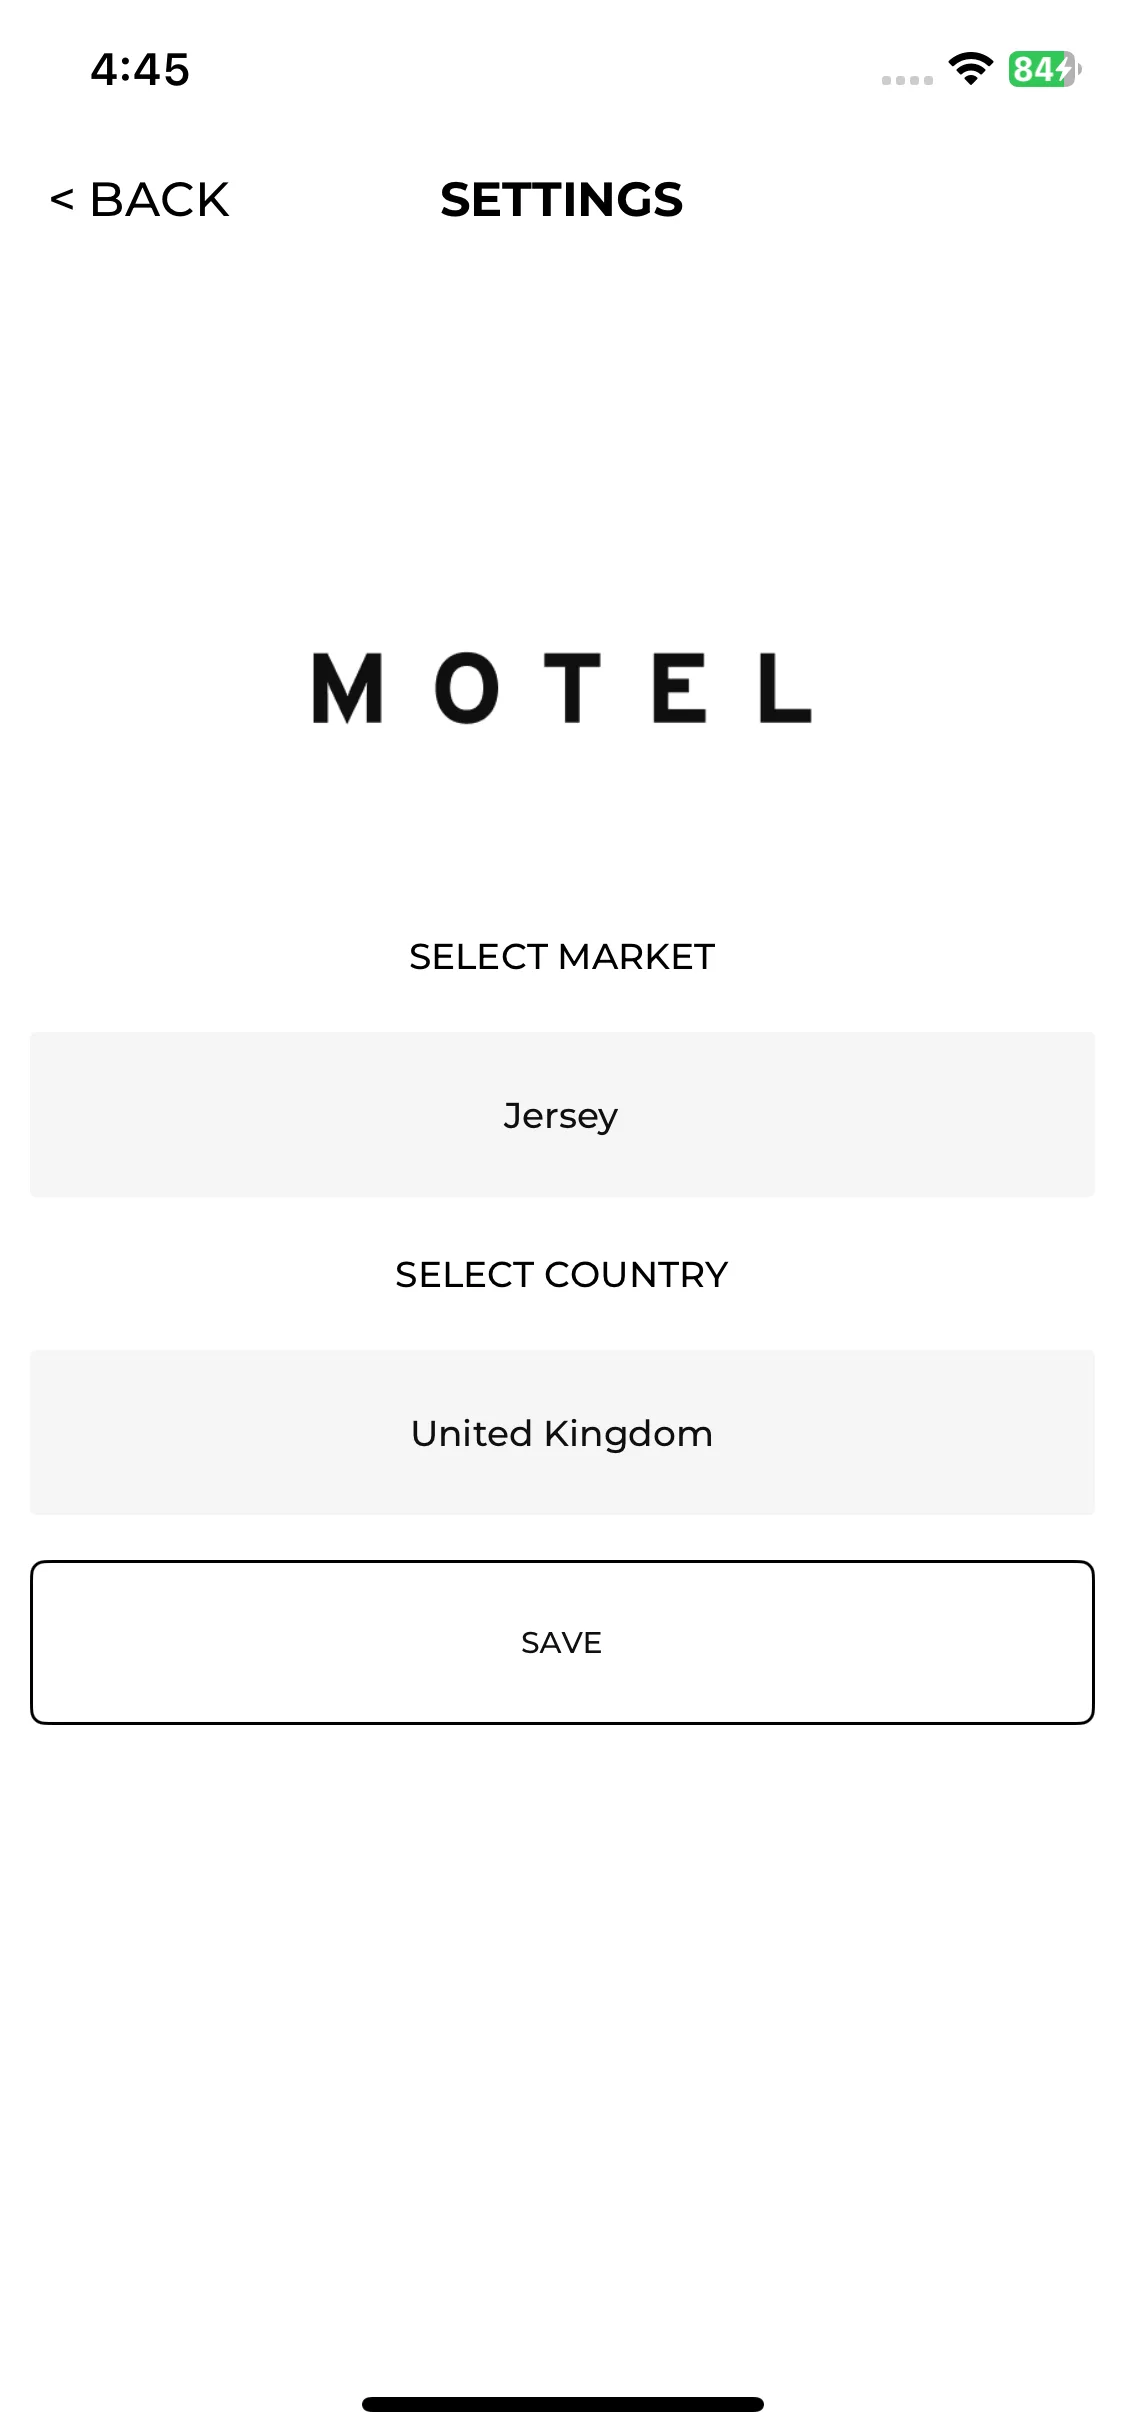
Task: Tap the MOTEL brand logo
Action: pyautogui.click(x=562, y=688)
